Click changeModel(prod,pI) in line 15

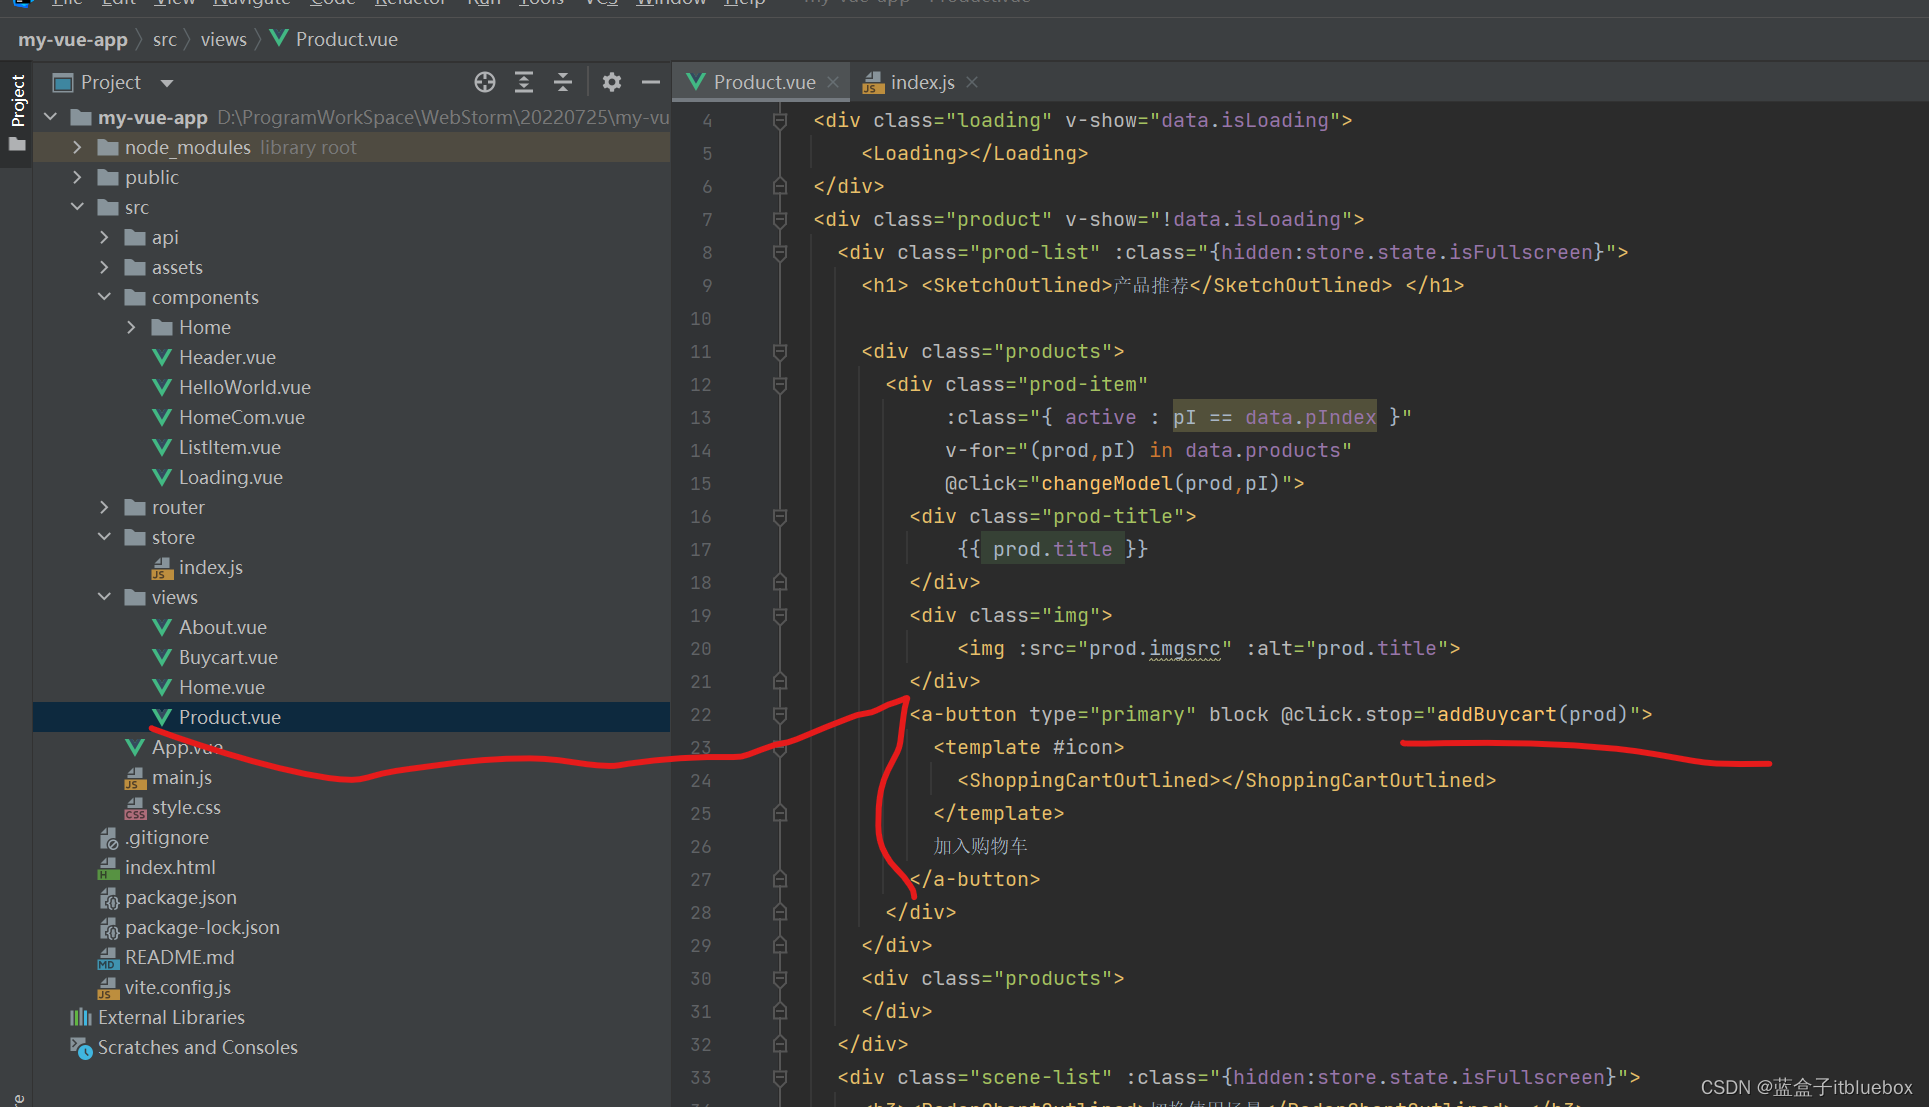[x=1161, y=483]
